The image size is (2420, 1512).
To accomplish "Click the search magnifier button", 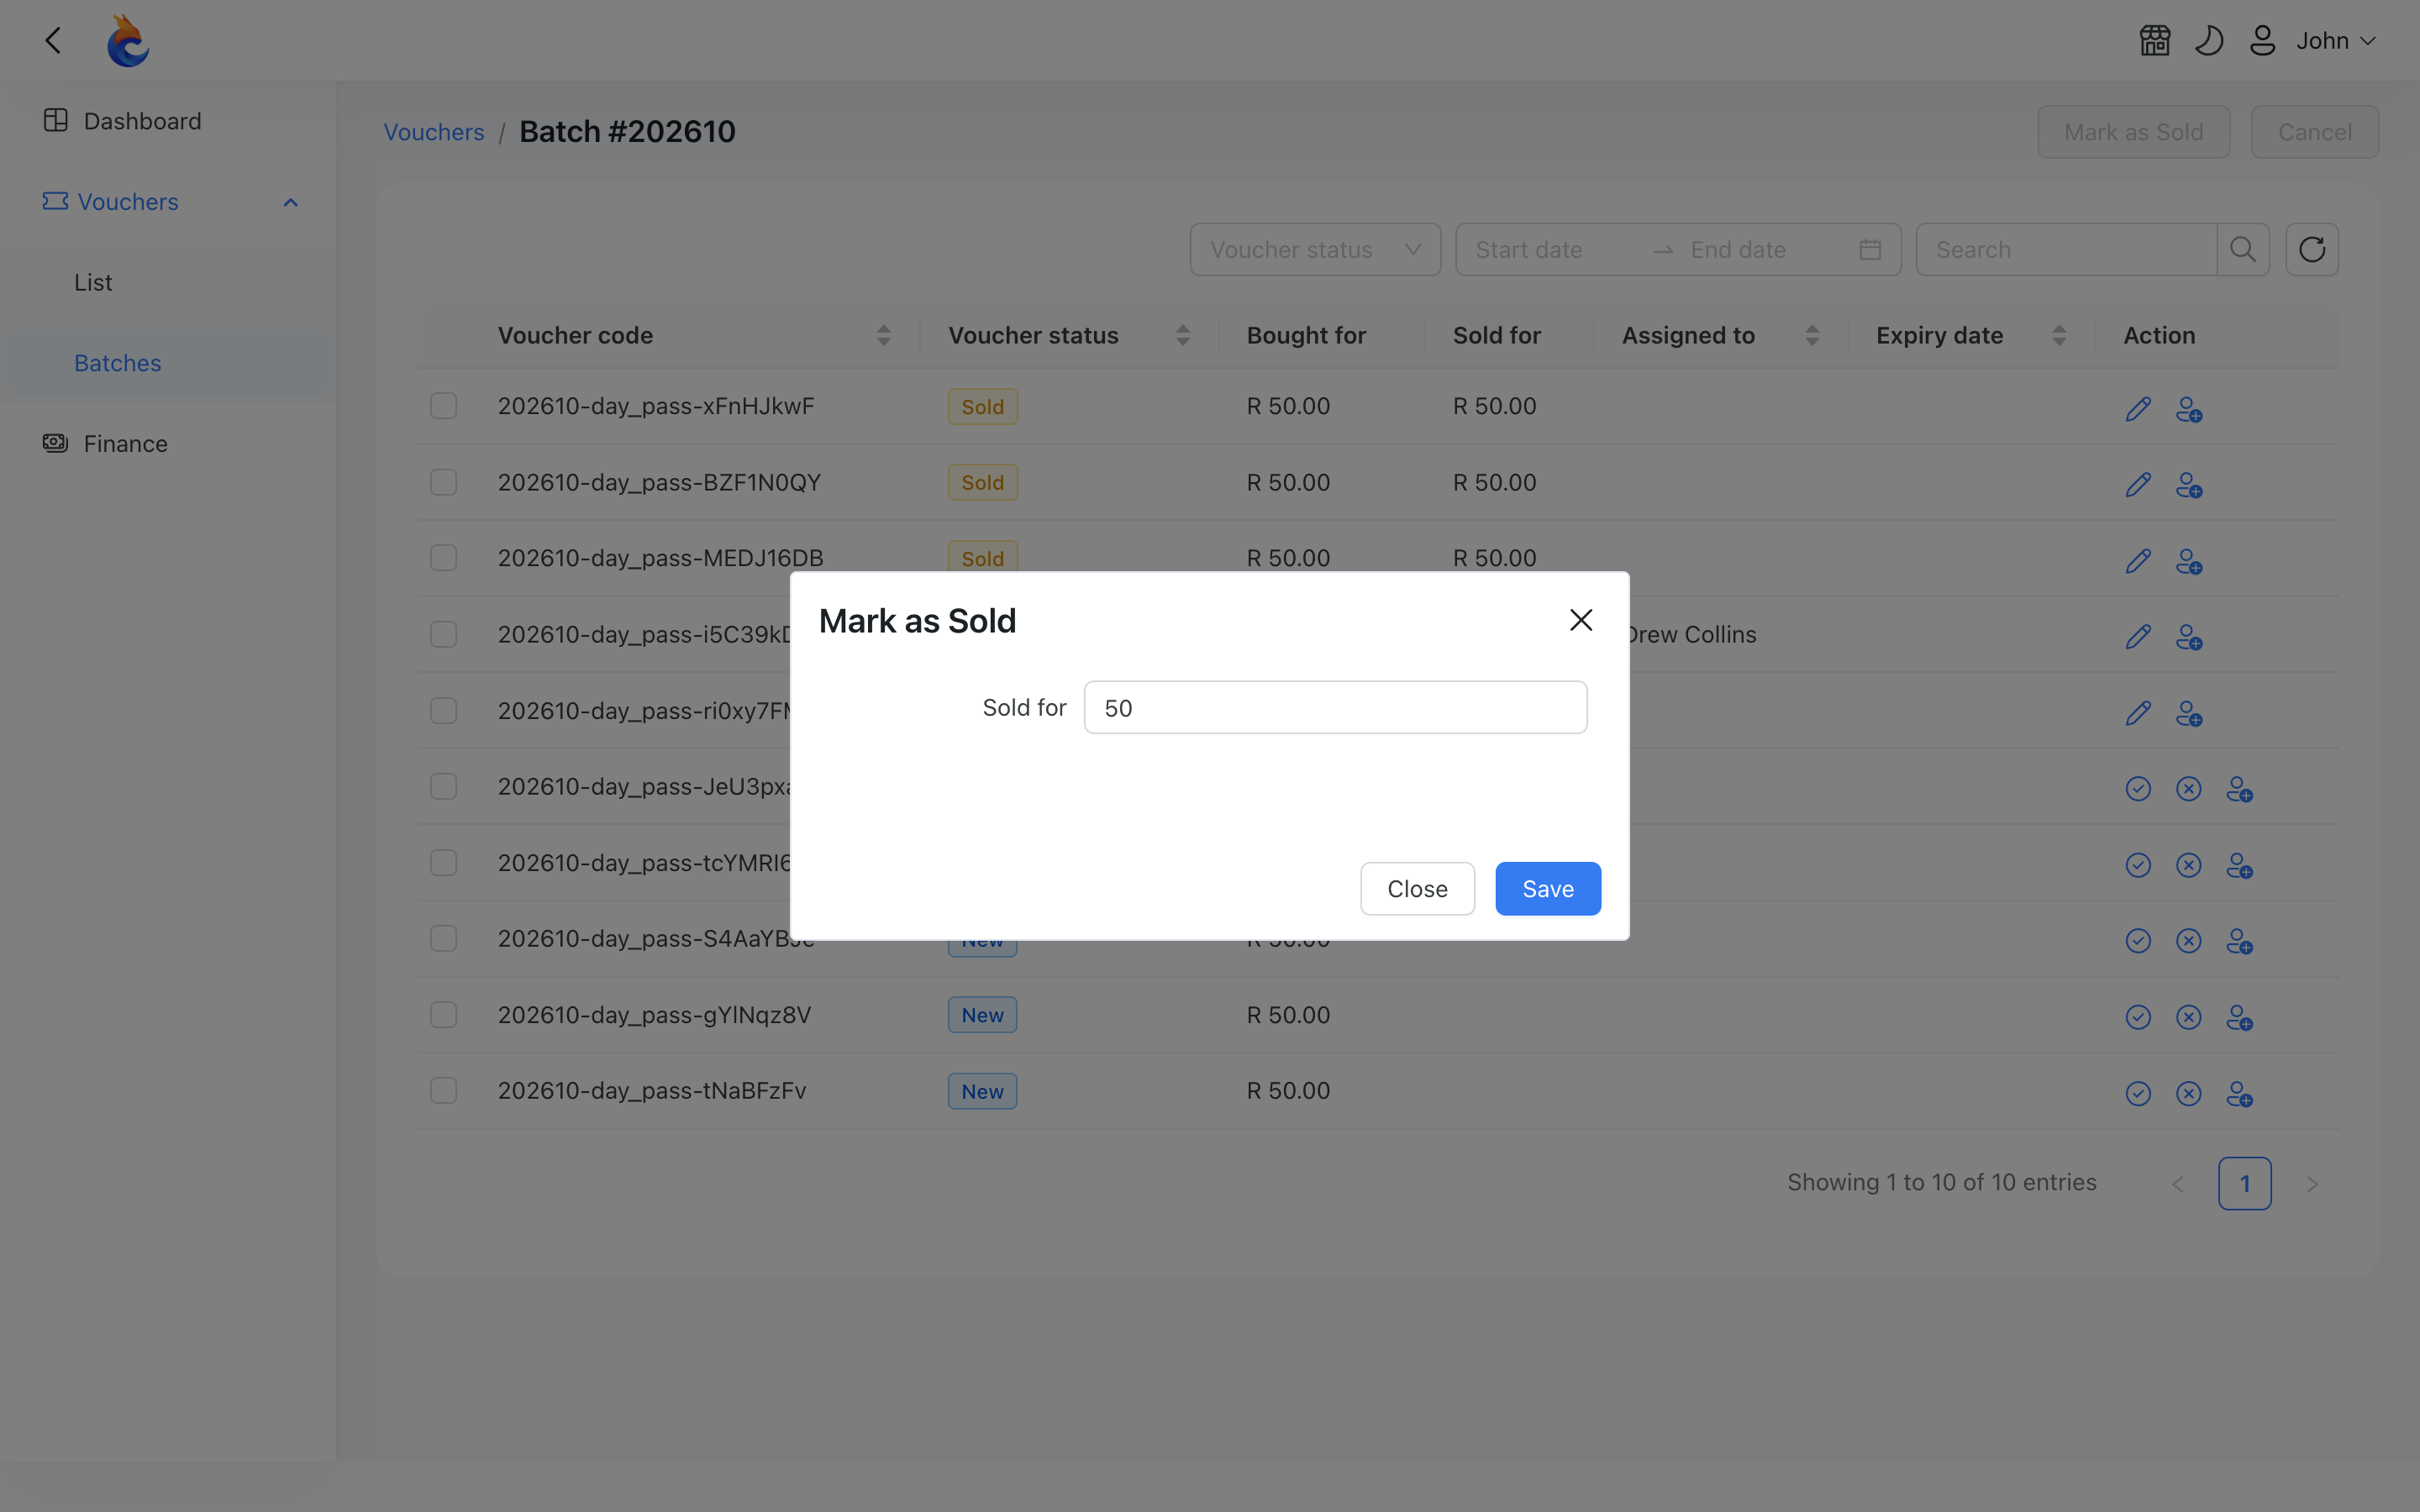I will tap(2243, 249).
